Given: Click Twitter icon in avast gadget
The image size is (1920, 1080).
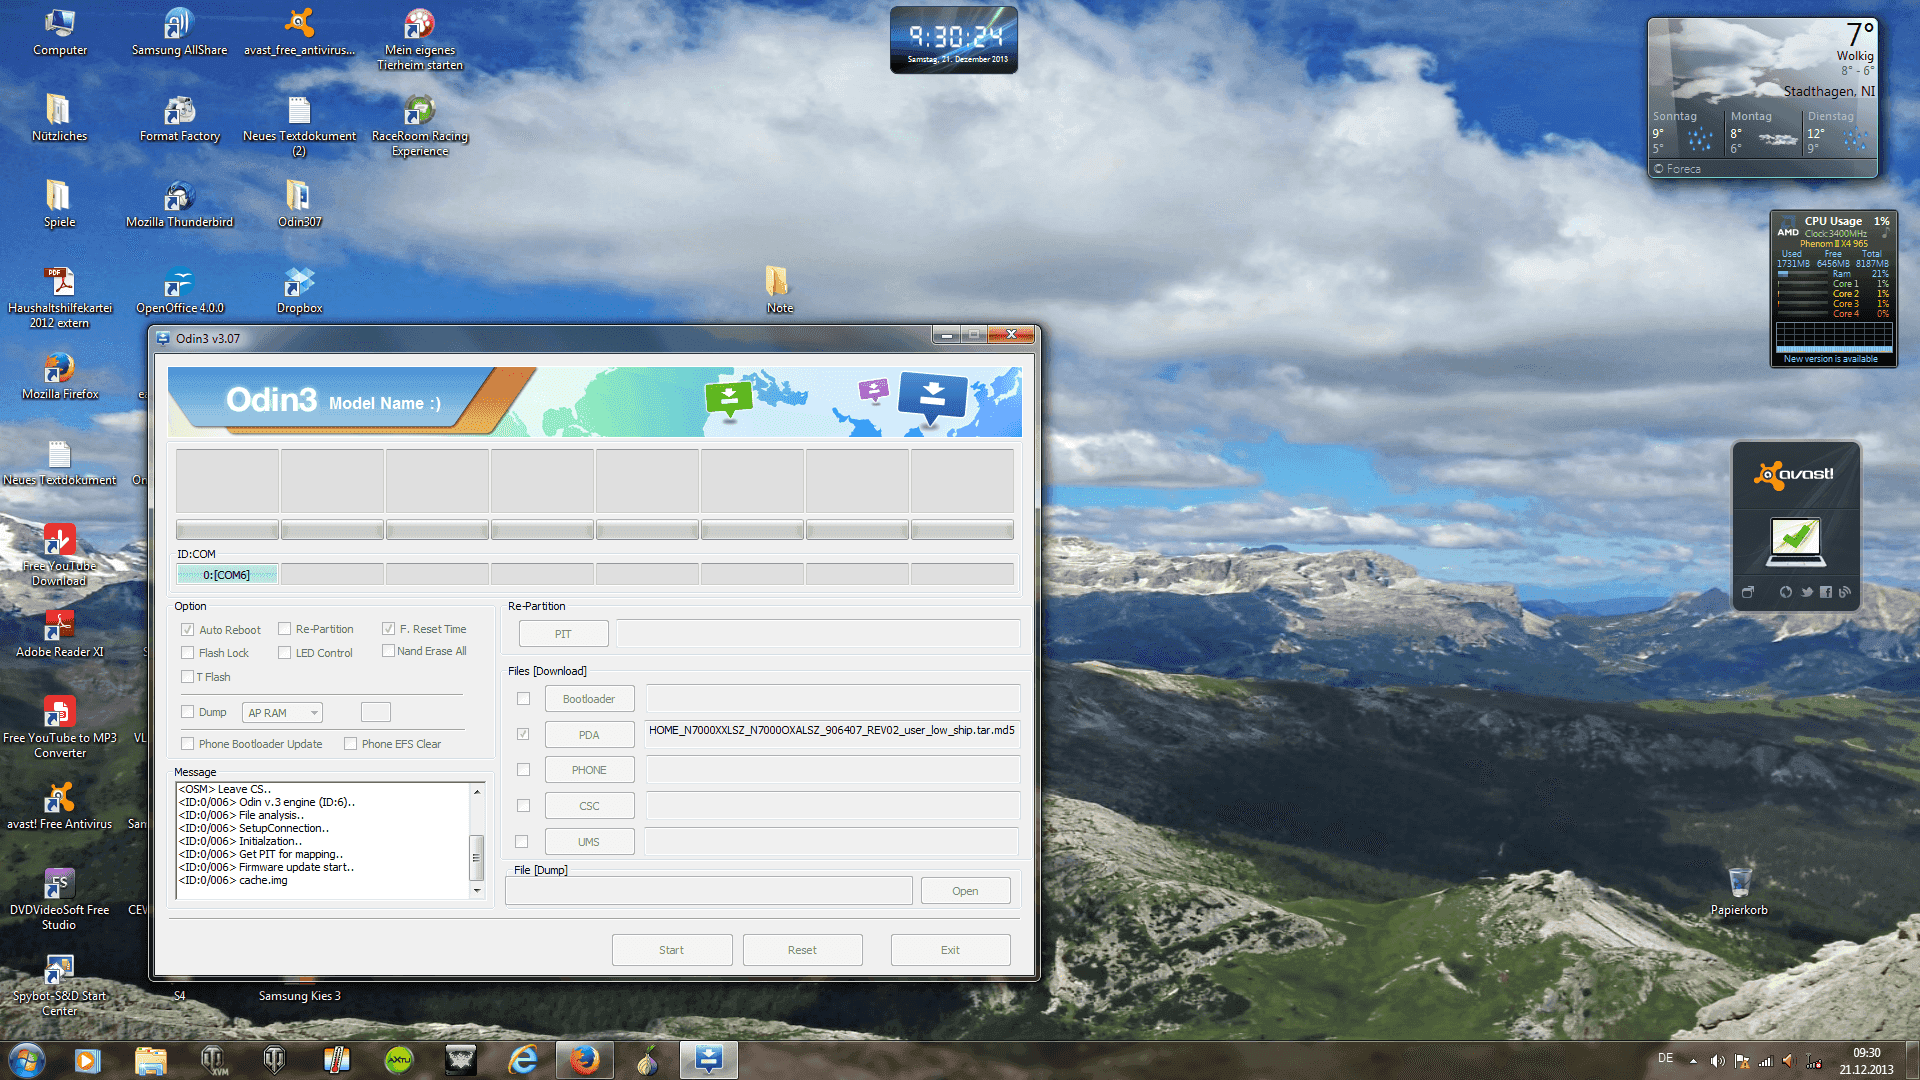Looking at the screenshot, I should point(1806,592).
